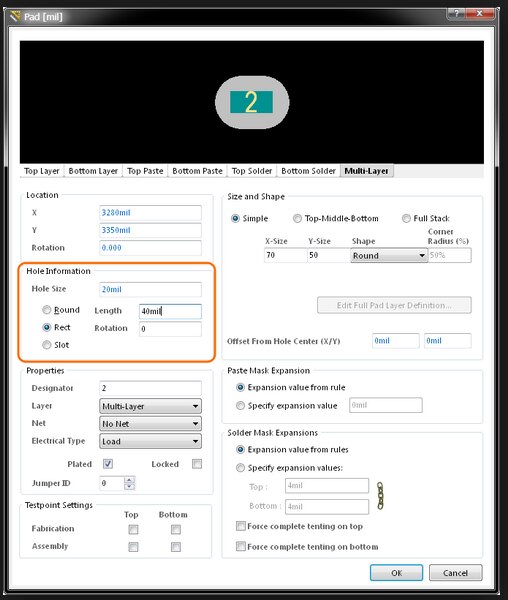Click the OK button

coord(396,573)
